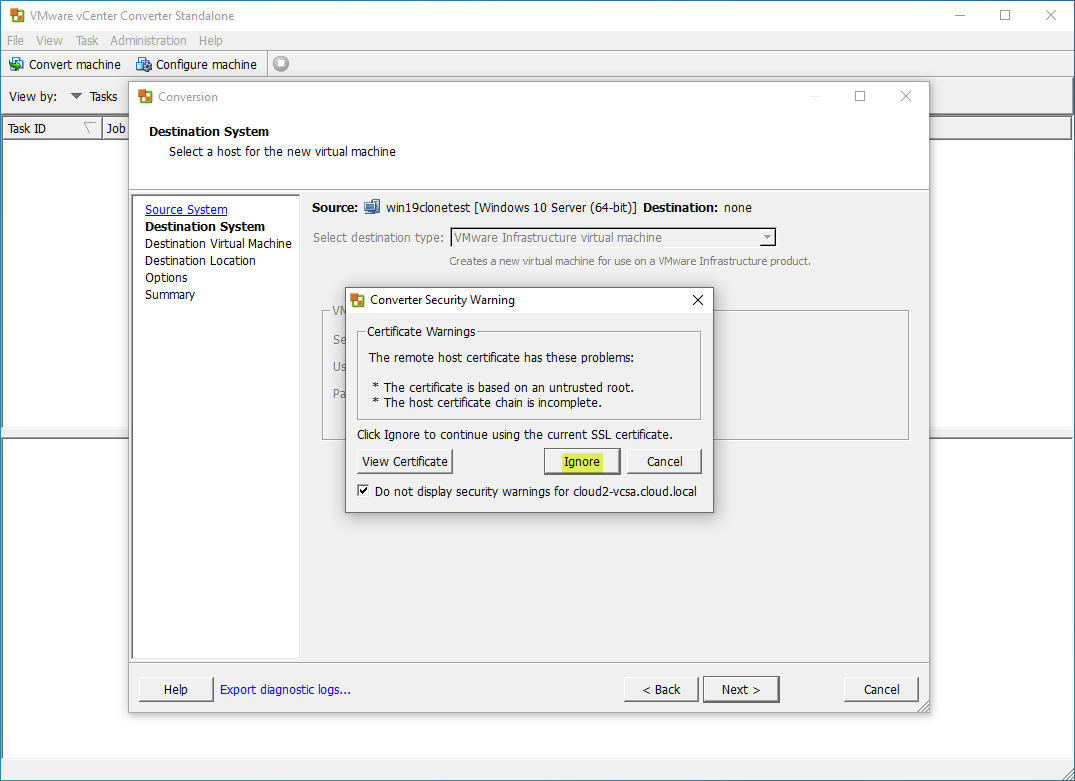Sort by the Task ID column header
This screenshot has height=781, width=1075.
point(51,128)
